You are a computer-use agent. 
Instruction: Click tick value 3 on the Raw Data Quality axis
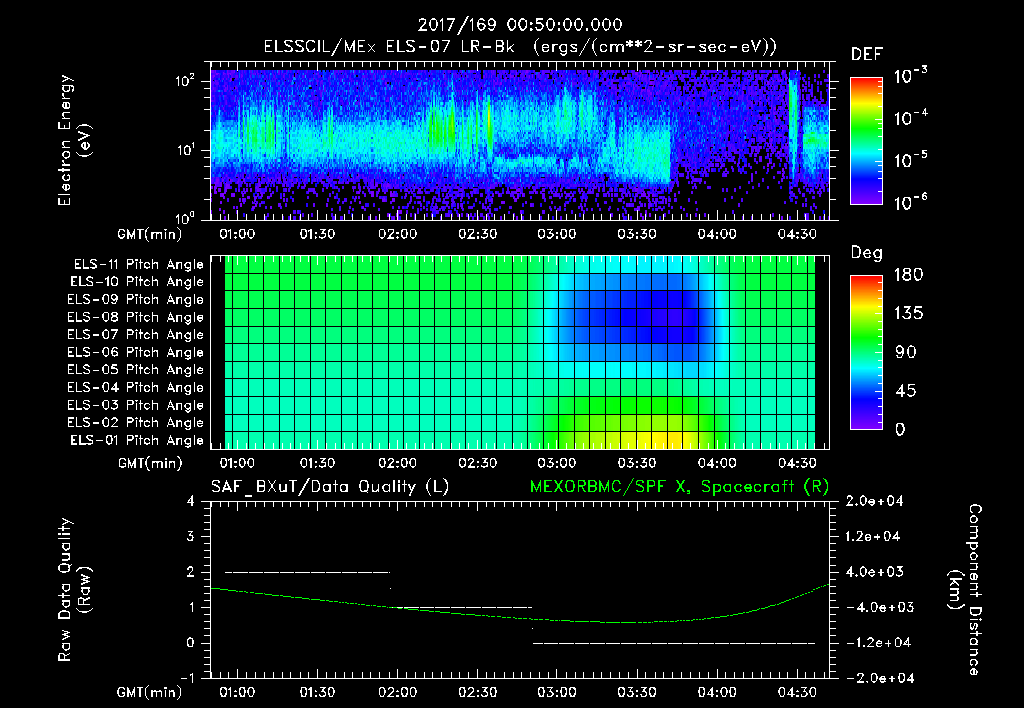point(191,536)
